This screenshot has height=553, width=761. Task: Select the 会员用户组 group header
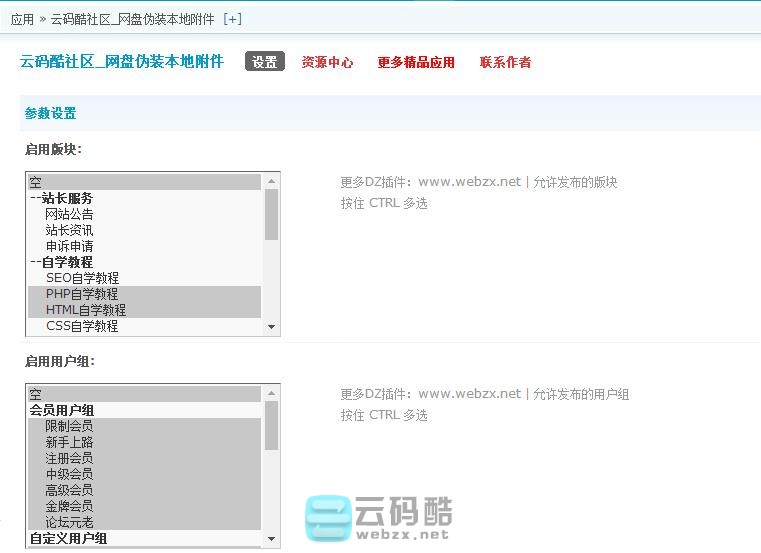click(x=145, y=410)
